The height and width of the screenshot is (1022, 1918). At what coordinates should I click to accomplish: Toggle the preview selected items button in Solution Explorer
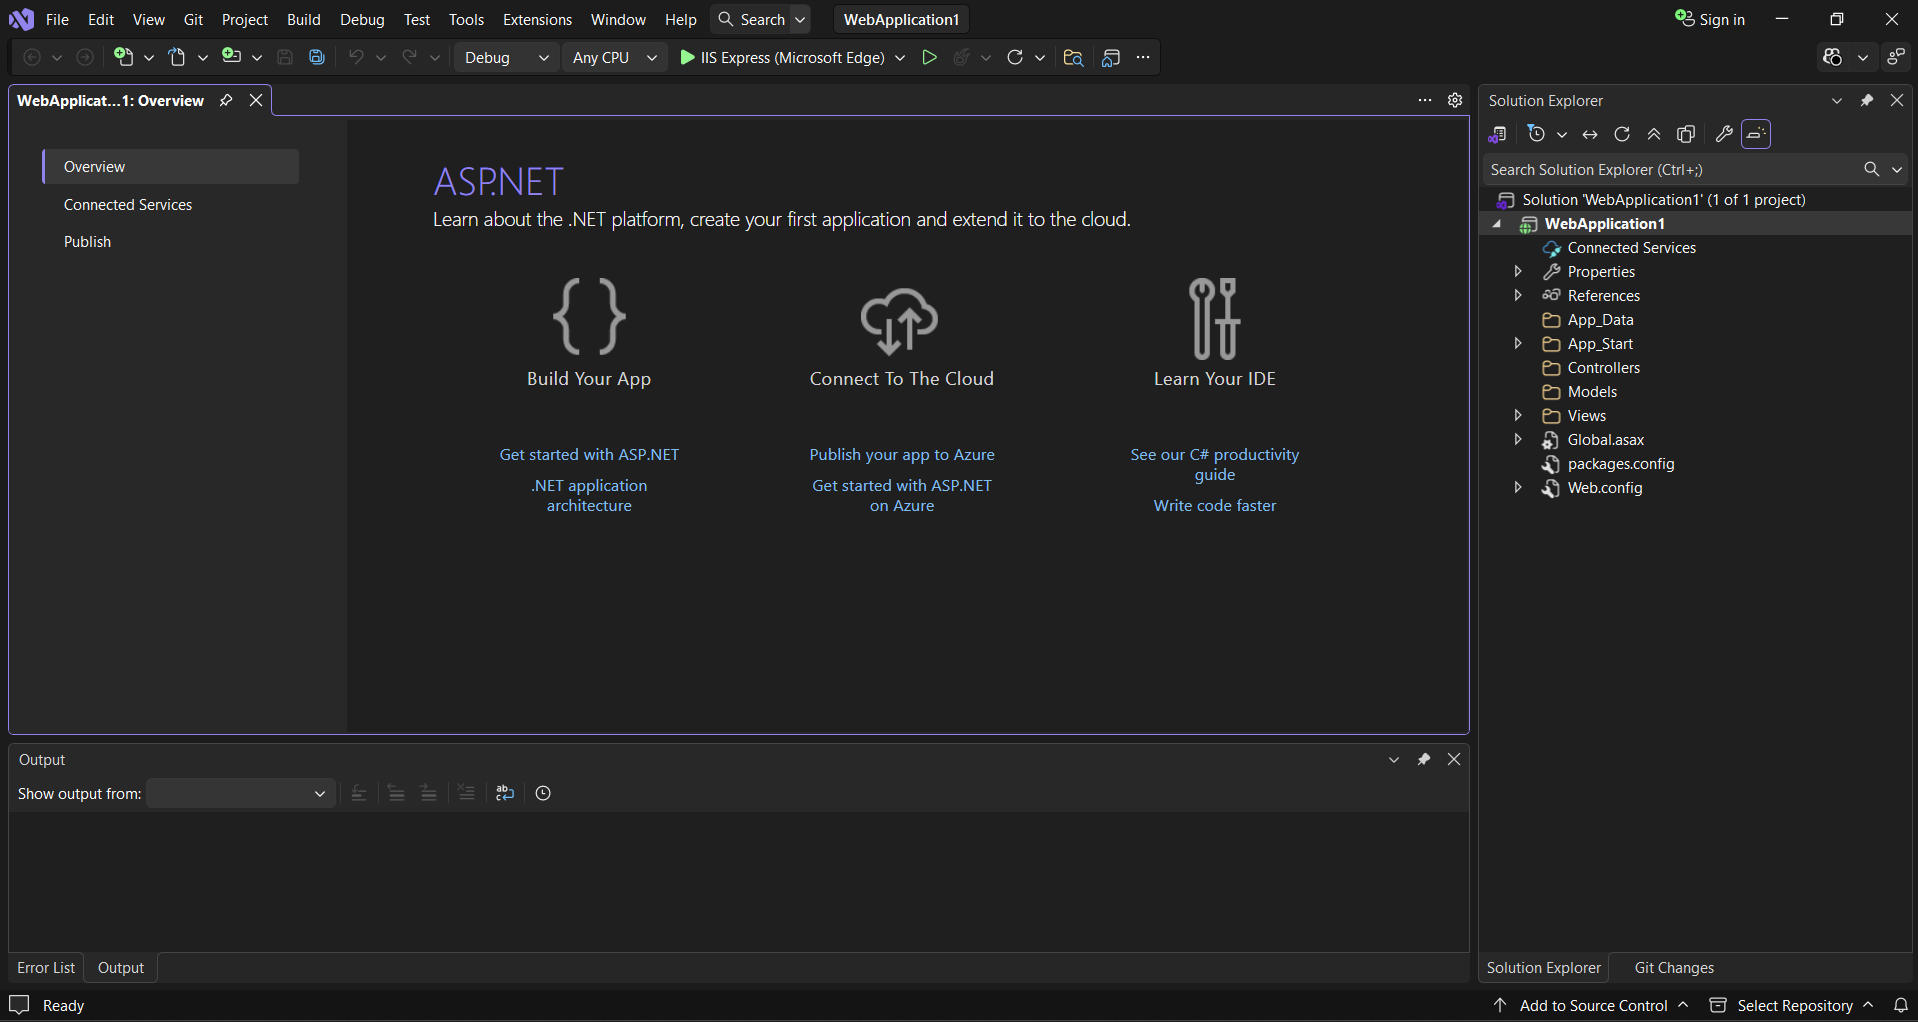pos(1756,134)
